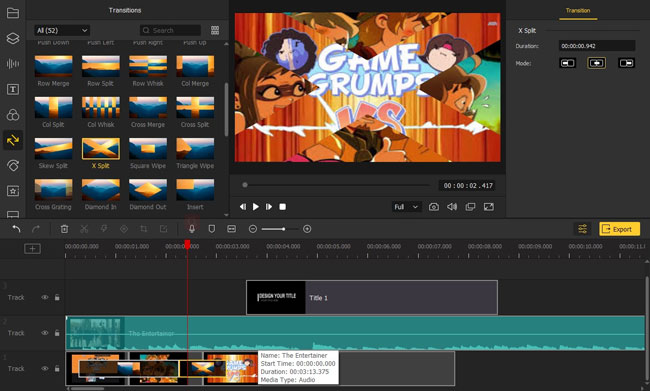This screenshot has width=650, height=391.
Task: Click the timeline zoom slider
Action: [280, 229]
